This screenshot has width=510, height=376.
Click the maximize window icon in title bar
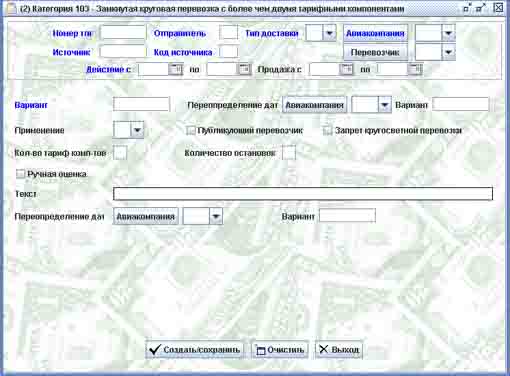(x=481, y=8)
